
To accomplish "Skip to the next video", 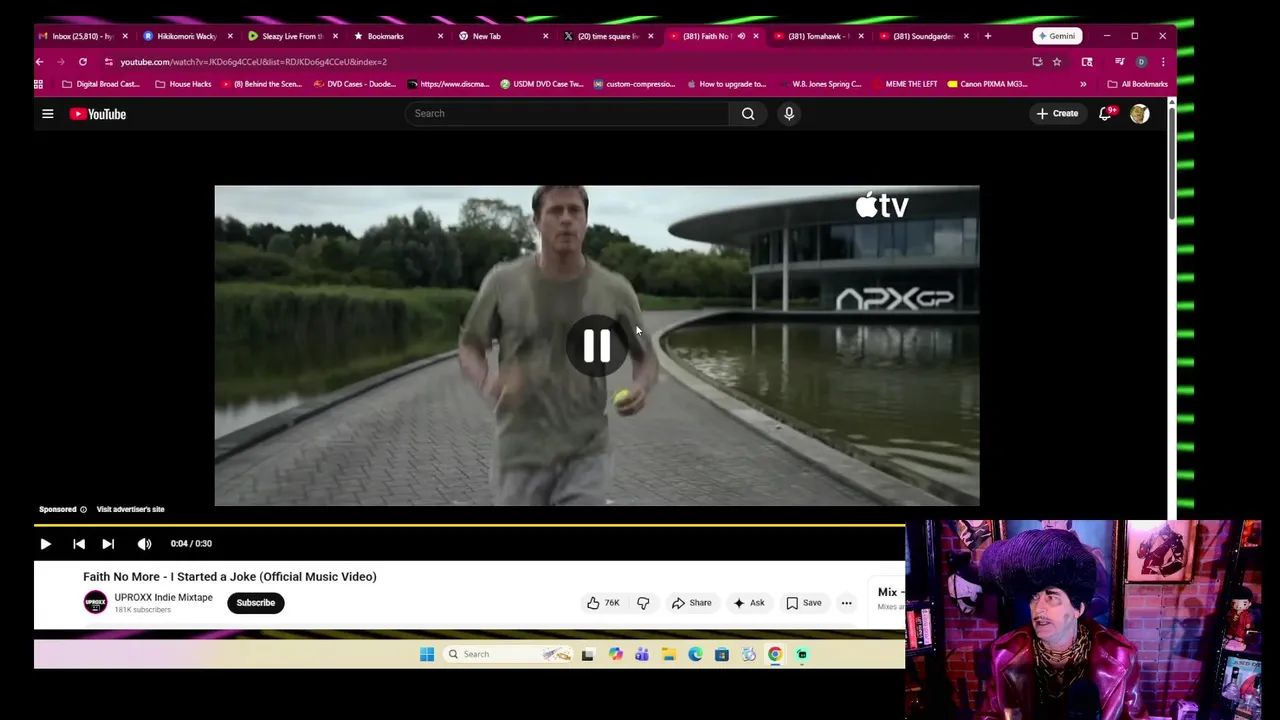I will (108, 544).
